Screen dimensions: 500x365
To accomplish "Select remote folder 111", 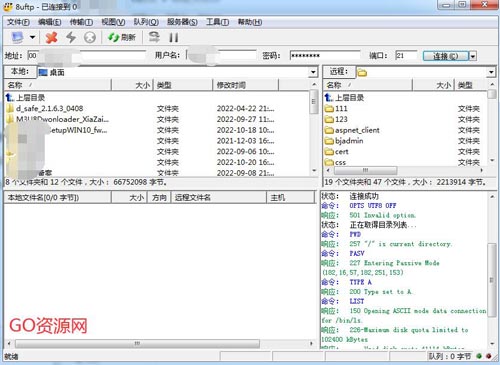I will 336,108.
